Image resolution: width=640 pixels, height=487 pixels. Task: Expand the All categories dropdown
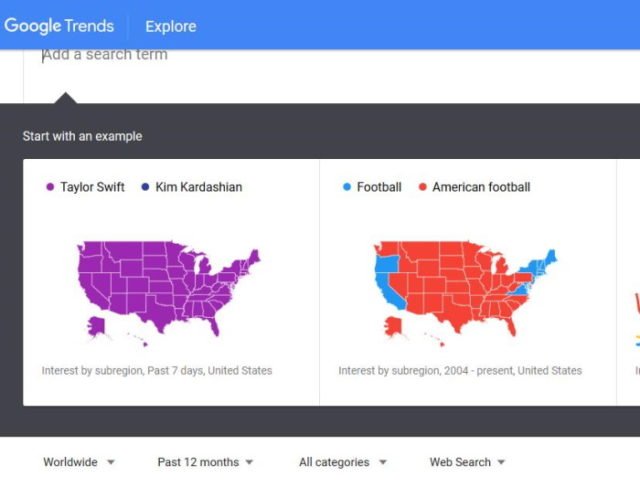[342, 462]
